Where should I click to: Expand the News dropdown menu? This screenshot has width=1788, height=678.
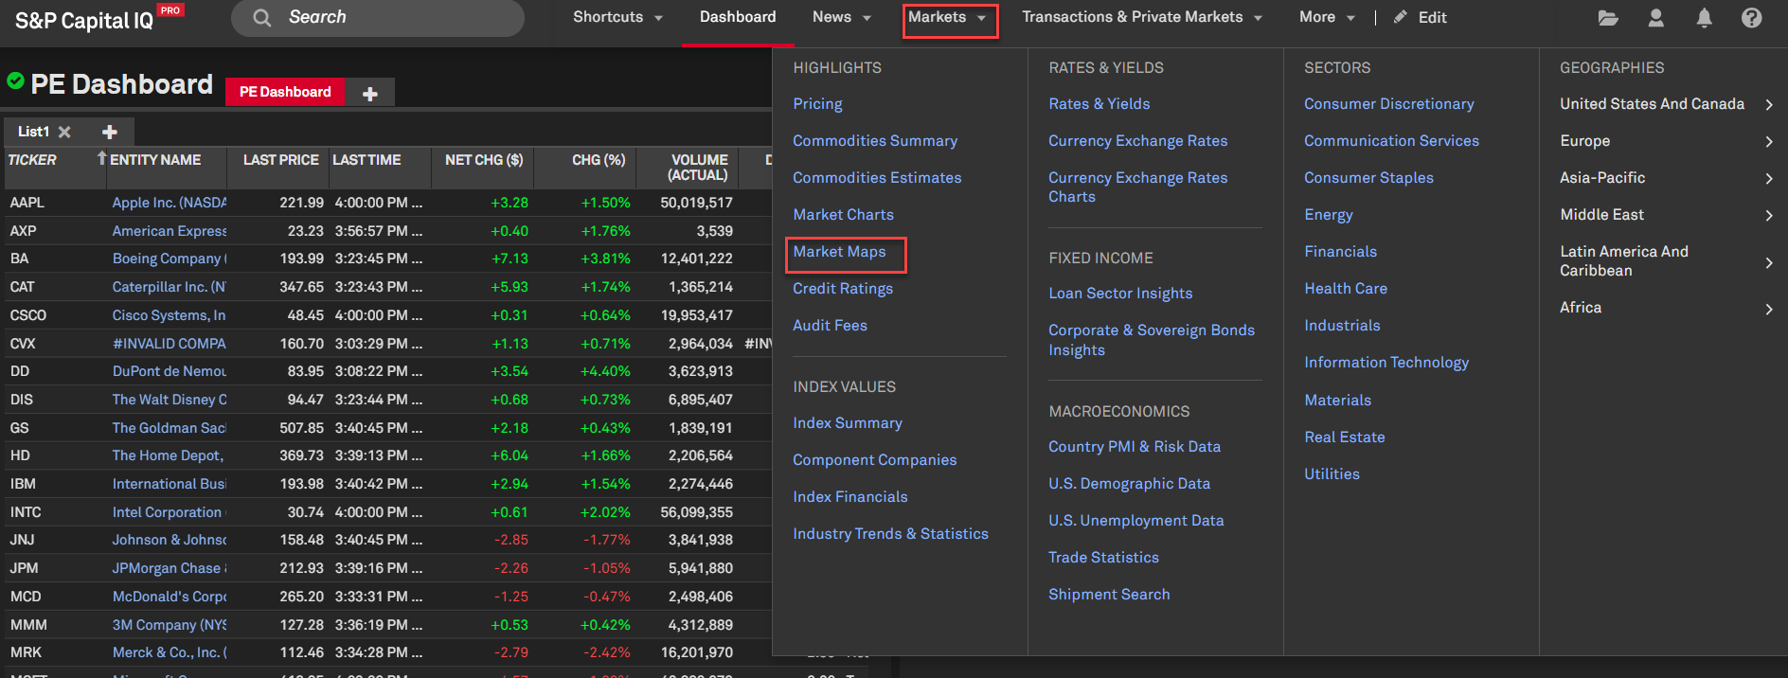[x=841, y=17]
